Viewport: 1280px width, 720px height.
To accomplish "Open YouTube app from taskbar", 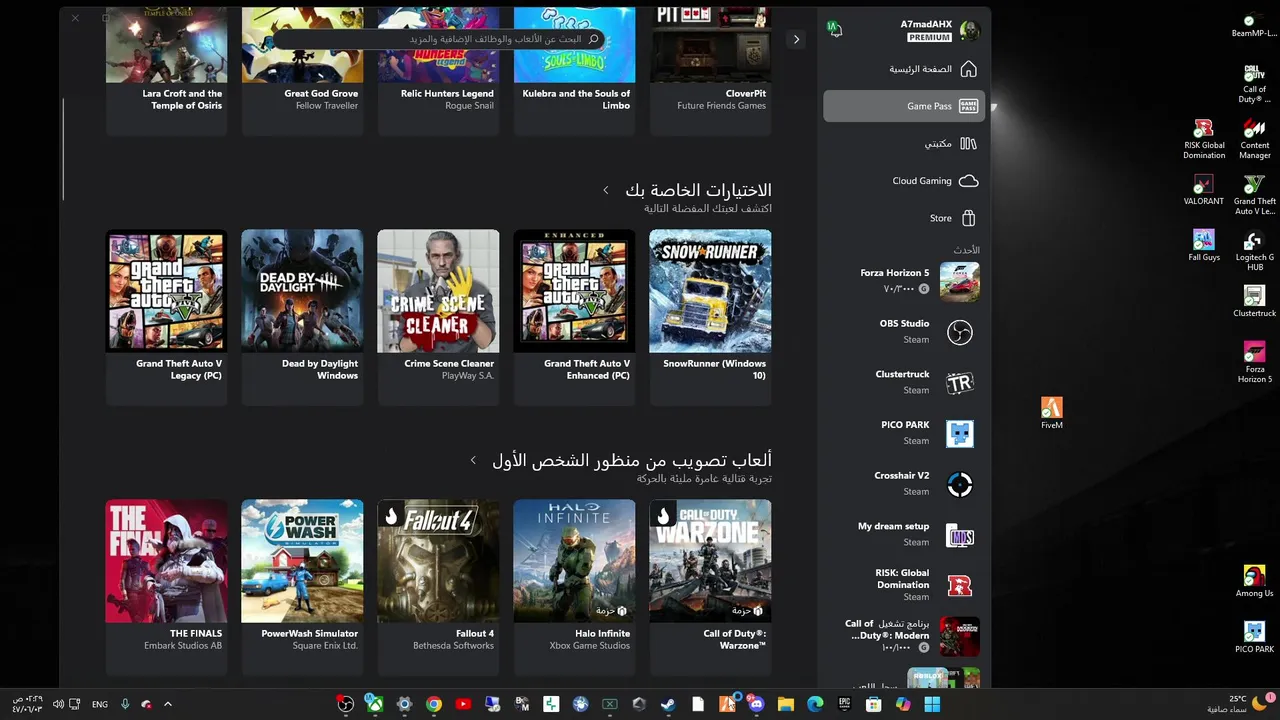I will click(463, 704).
